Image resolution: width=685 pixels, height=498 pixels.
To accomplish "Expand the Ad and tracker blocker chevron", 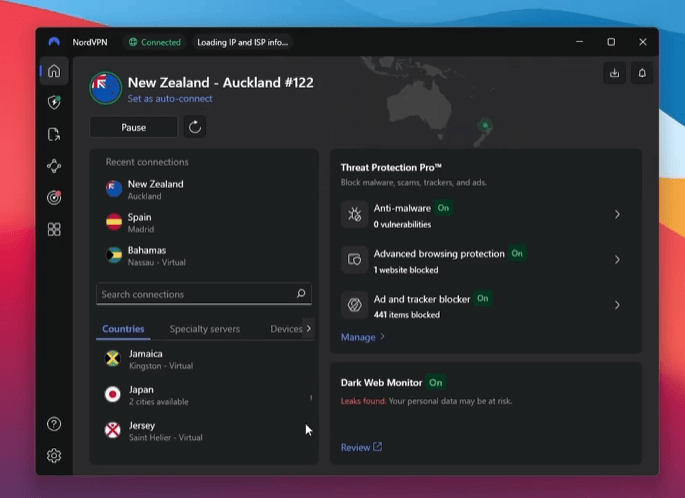I will (617, 305).
